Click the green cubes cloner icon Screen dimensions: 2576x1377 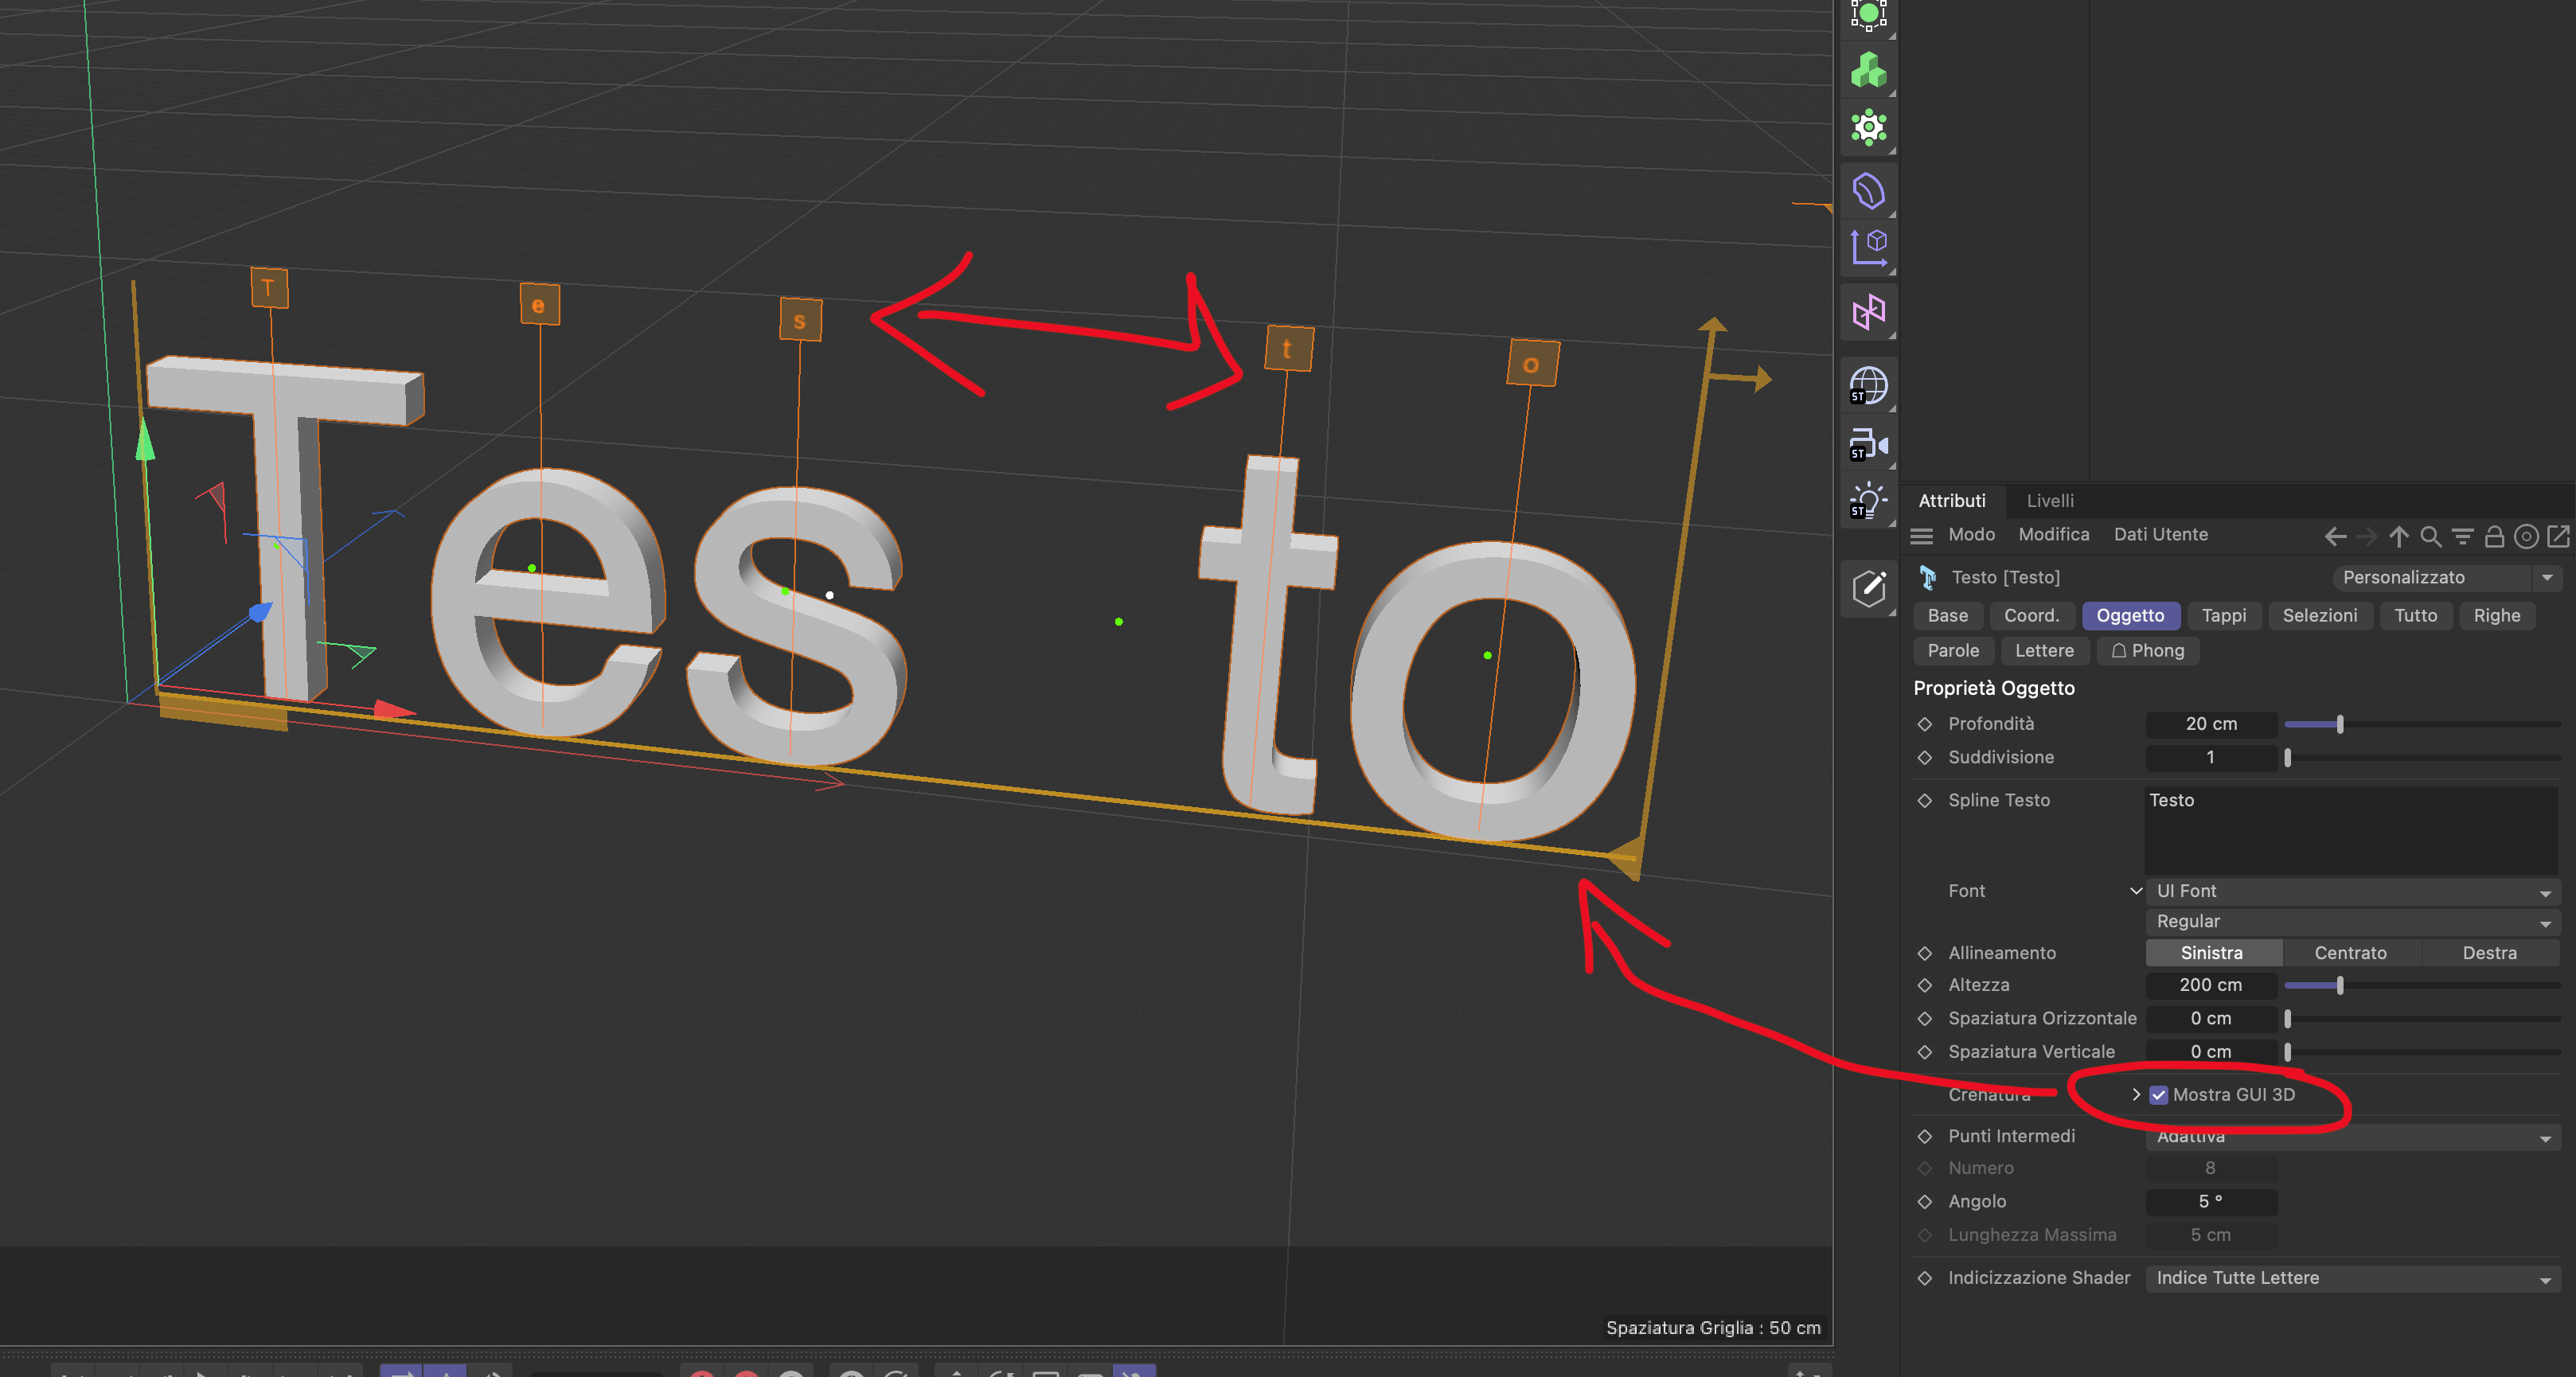(x=1867, y=71)
